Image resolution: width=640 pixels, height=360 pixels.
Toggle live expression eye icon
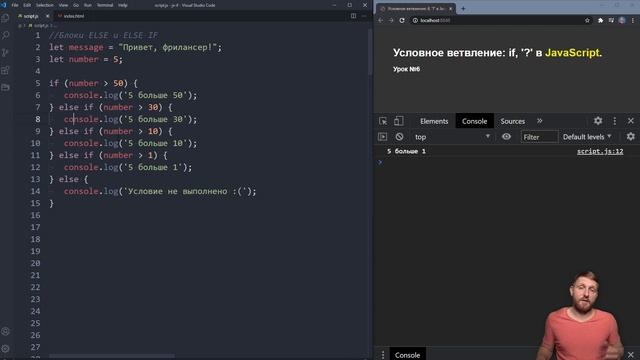pyautogui.click(x=506, y=137)
